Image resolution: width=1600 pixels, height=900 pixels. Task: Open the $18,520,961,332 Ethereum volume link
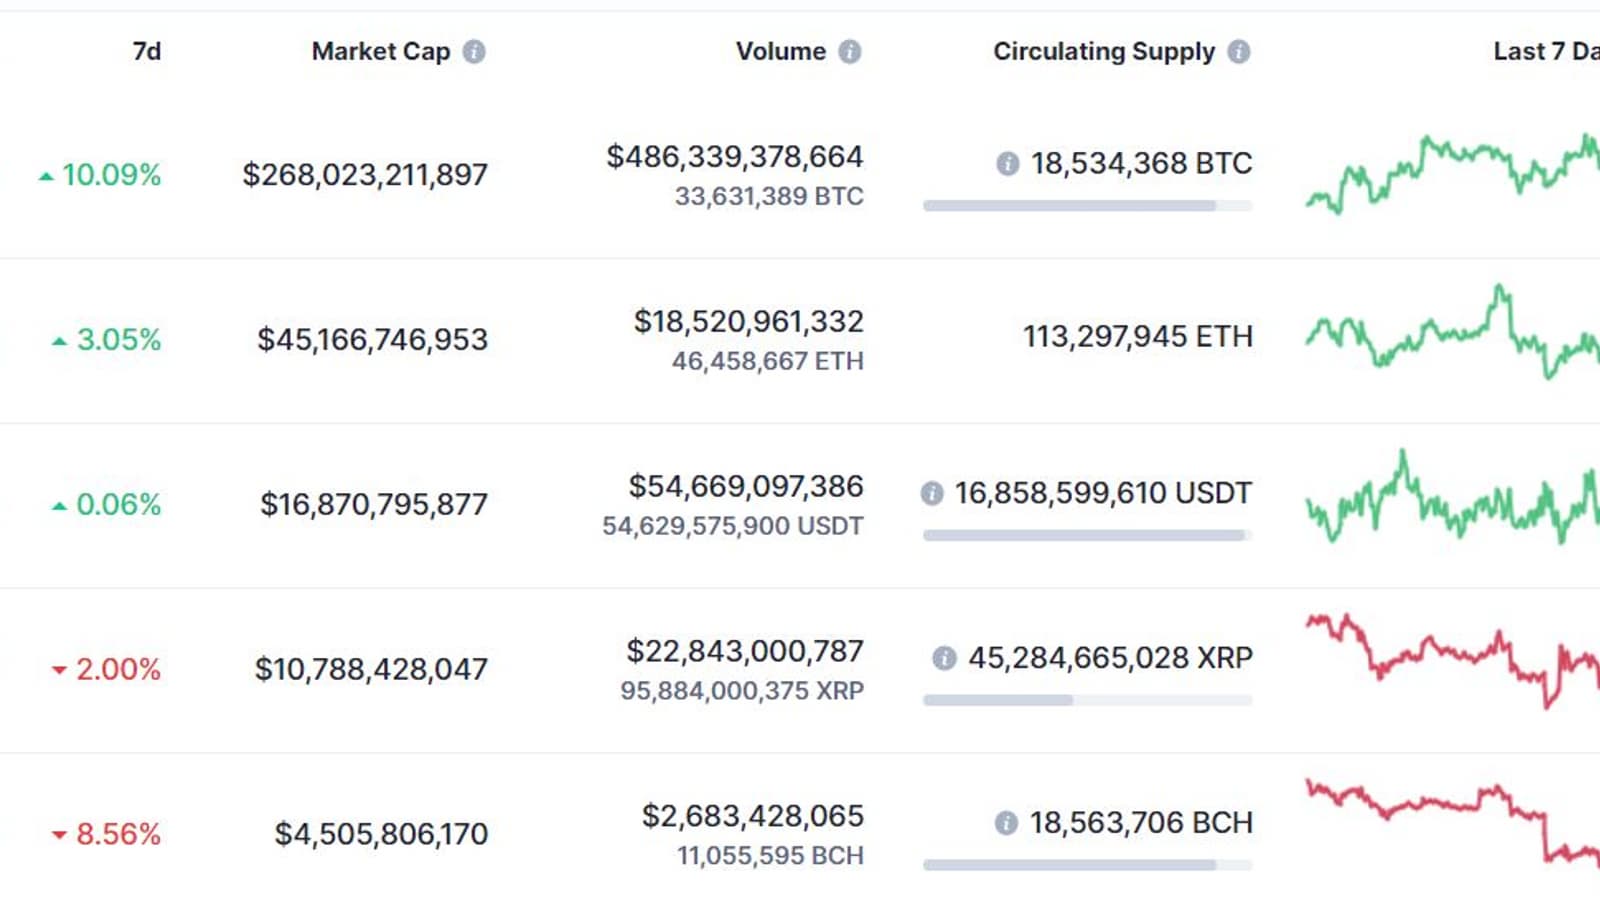click(x=748, y=322)
